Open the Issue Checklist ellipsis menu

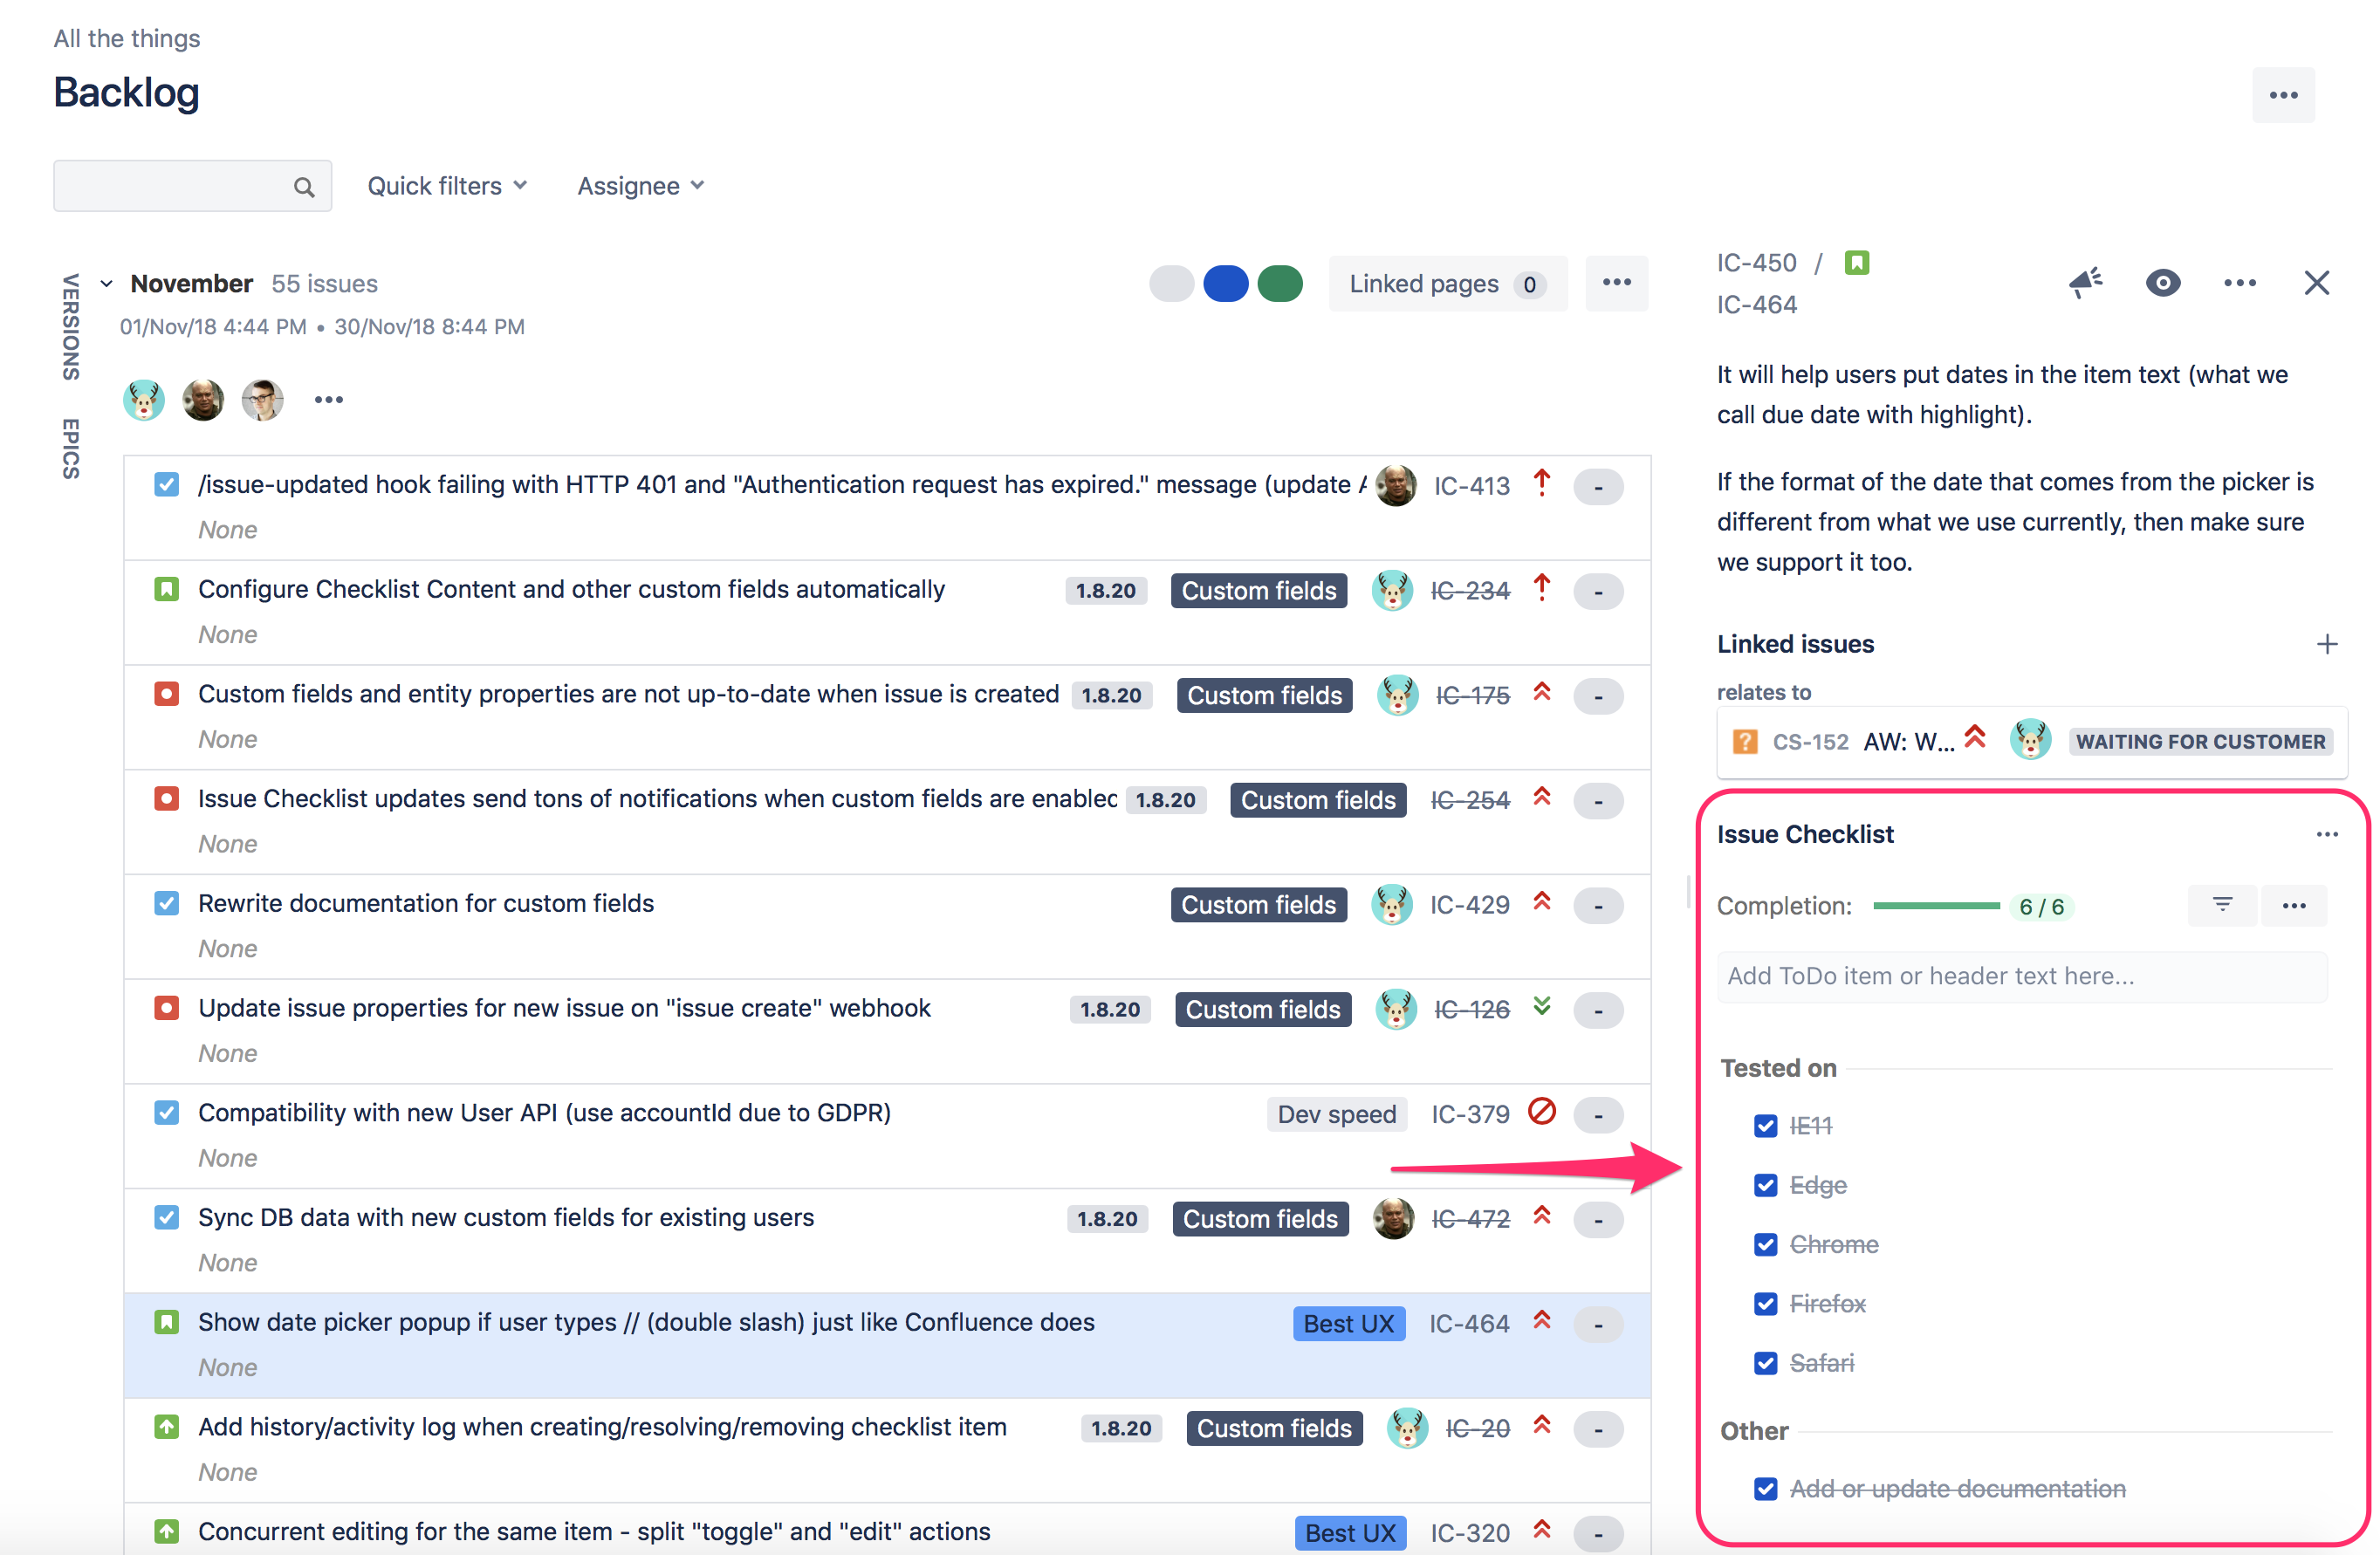[2327, 834]
